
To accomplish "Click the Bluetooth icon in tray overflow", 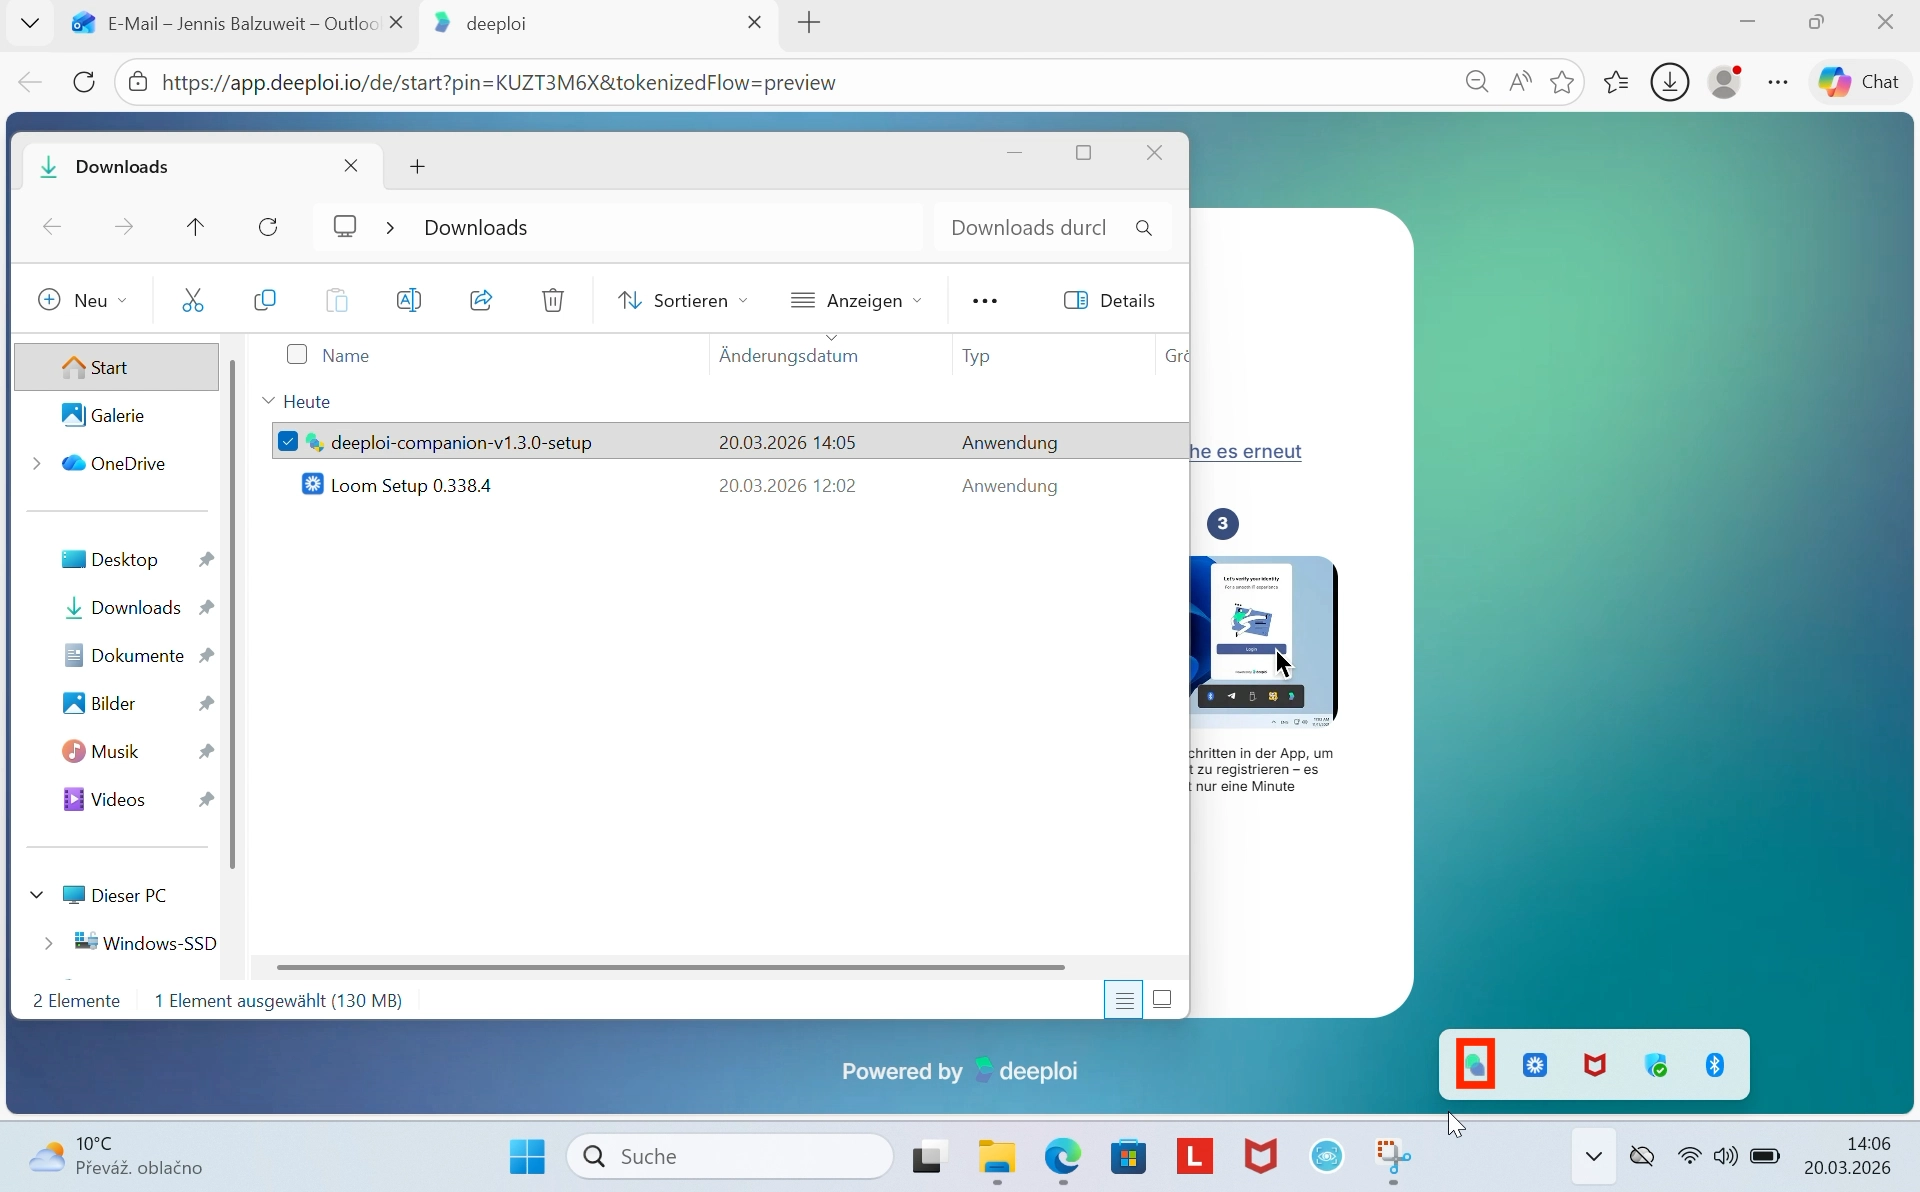I will coord(1716,1065).
